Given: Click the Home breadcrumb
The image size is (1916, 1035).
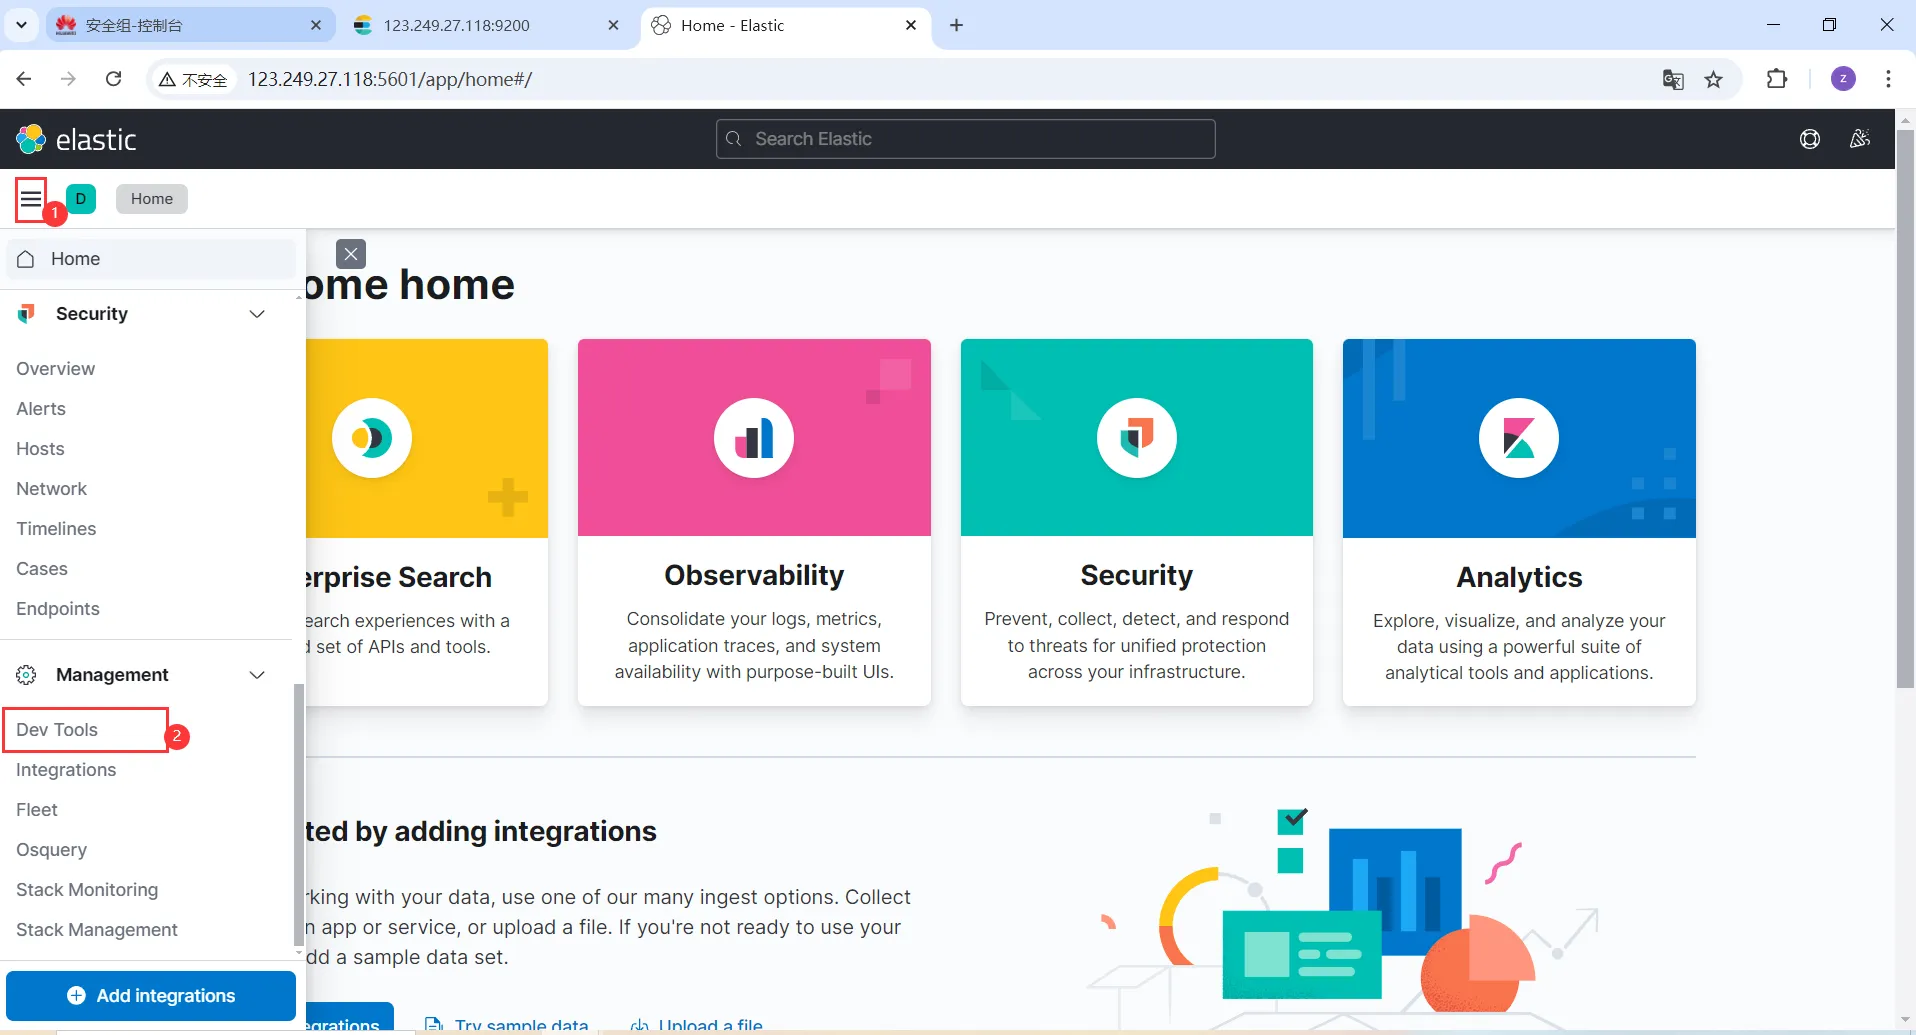Looking at the screenshot, I should tap(152, 199).
